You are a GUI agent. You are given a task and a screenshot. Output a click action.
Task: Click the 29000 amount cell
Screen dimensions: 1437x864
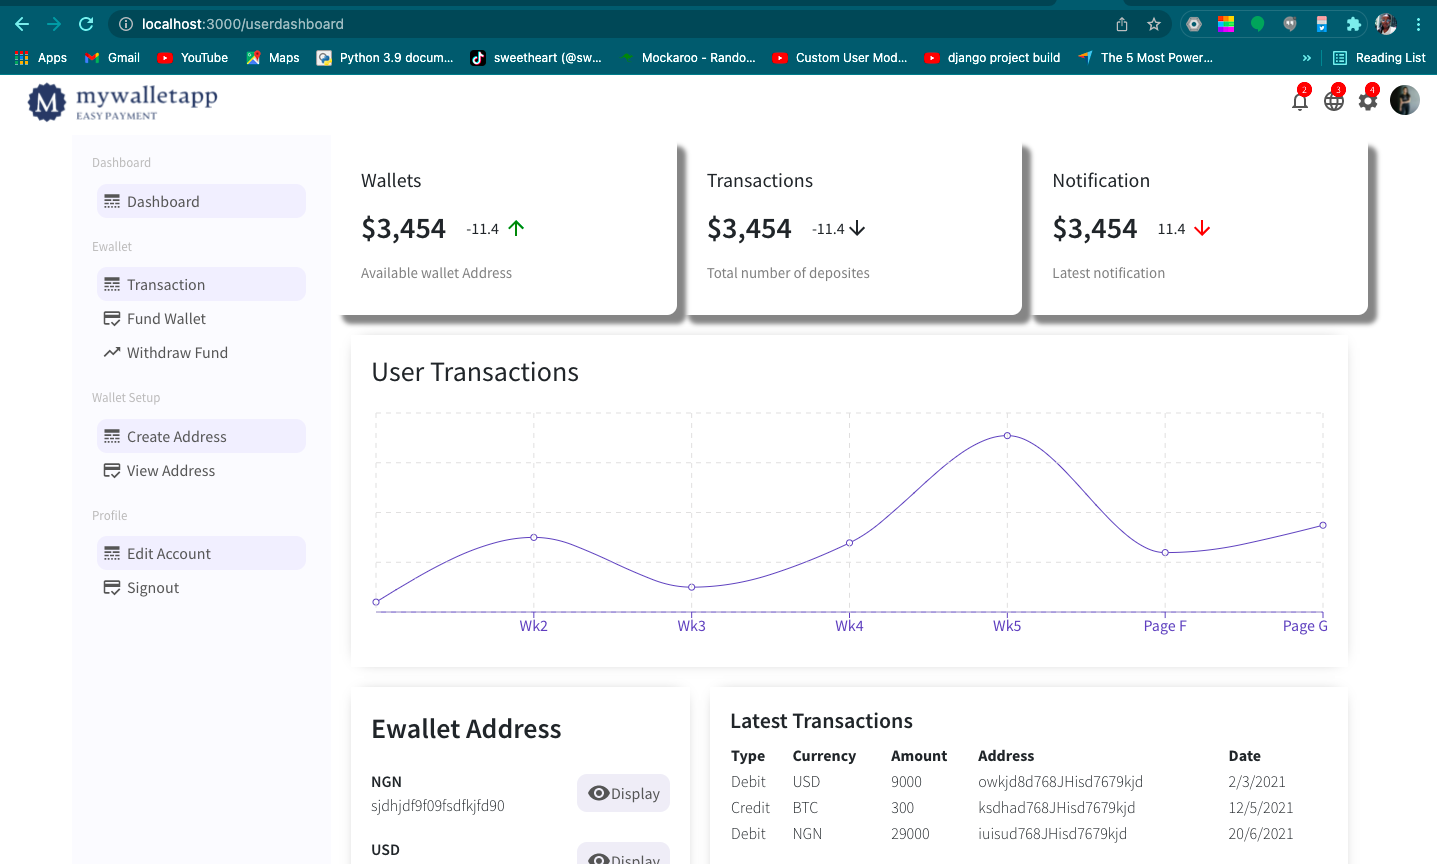(x=910, y=834)
